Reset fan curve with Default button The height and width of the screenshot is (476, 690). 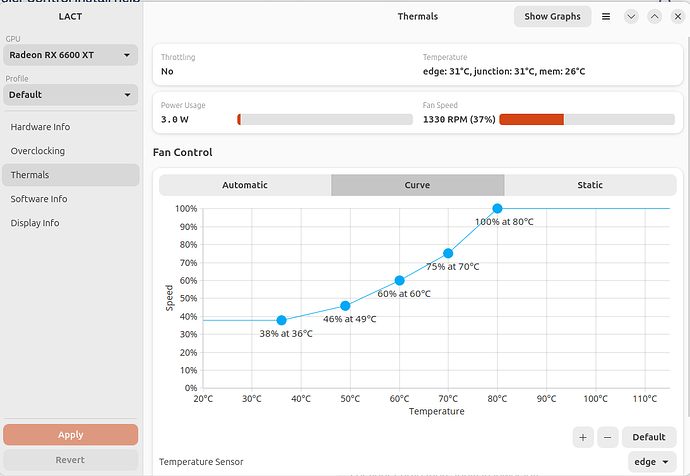(649, 437)
